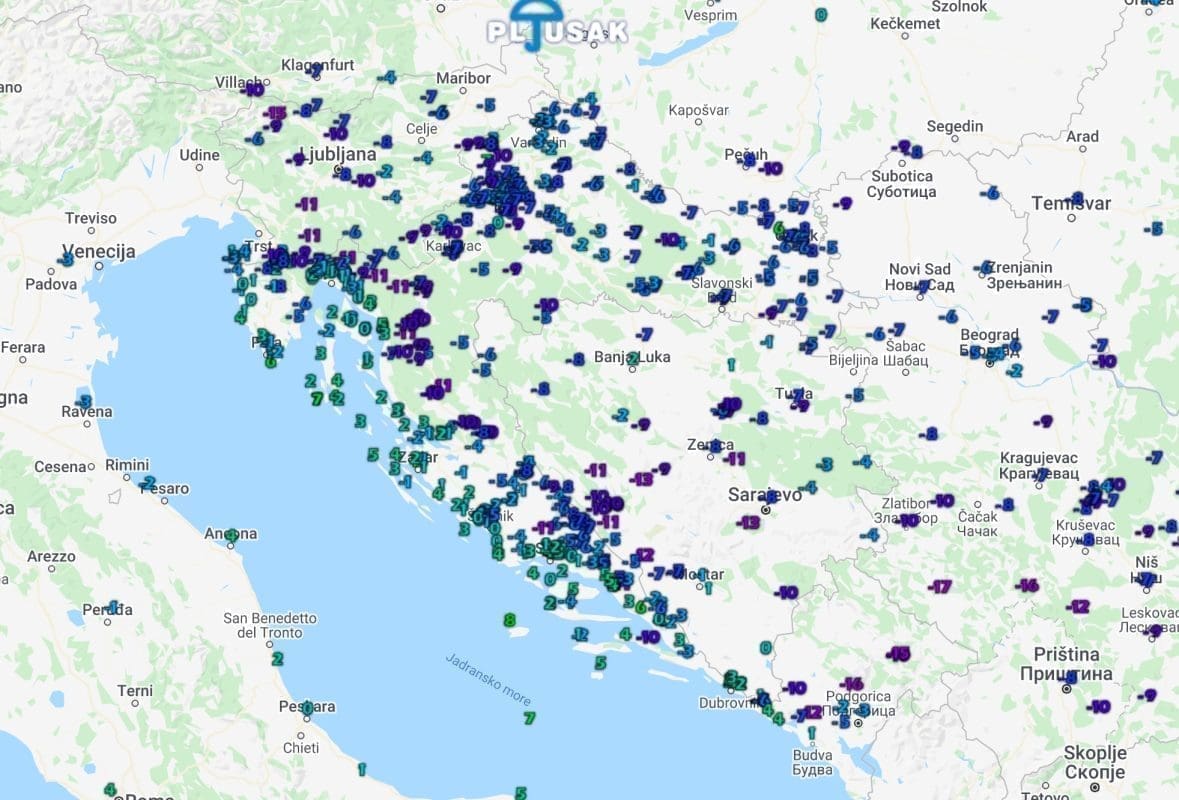Select the -17 temperature marker
1179x800 pixels.
click(939, 586)
